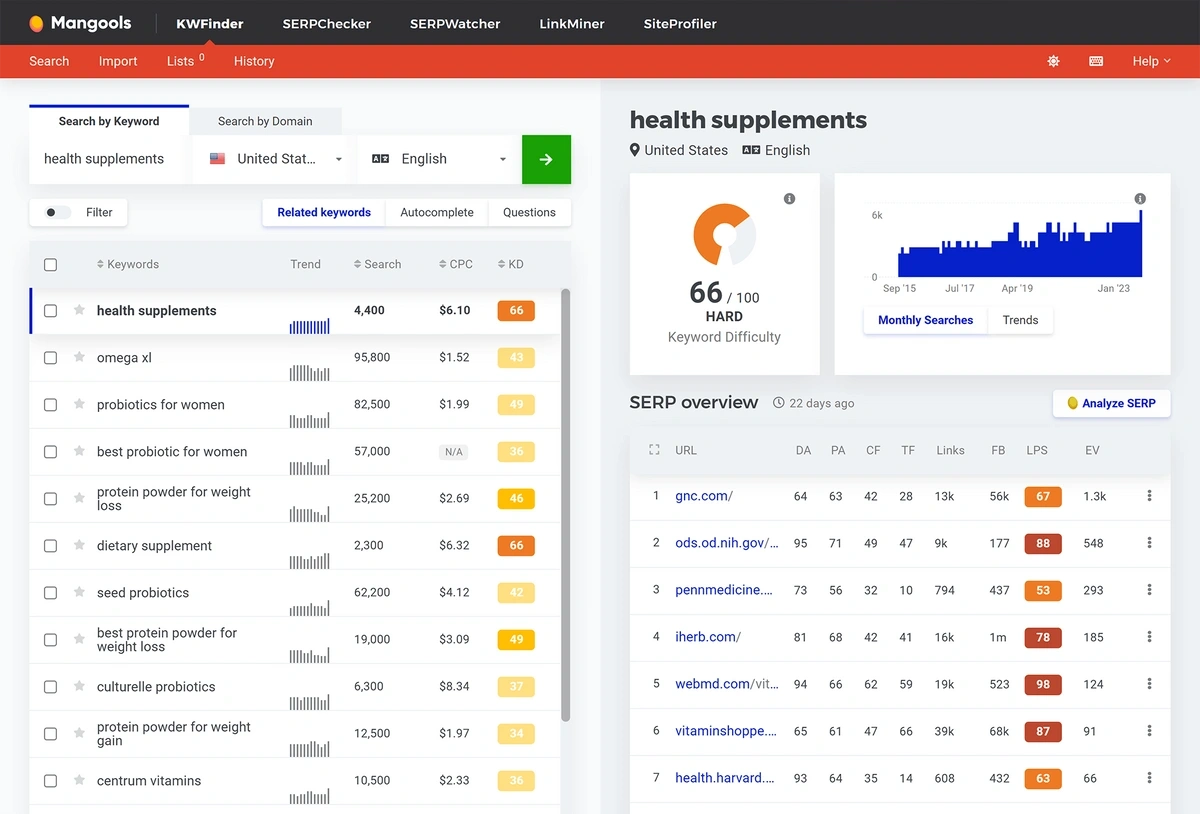Open the United States location dropdown
Viewport: 1200px width, 814px height.
click(x=275, y=159)
